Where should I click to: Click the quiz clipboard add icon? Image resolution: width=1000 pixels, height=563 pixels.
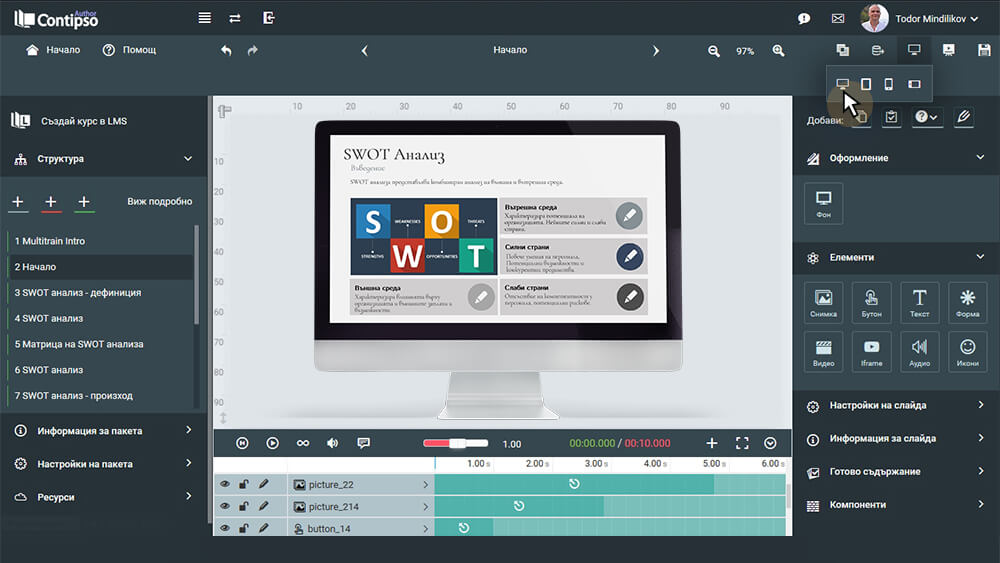pos(891,117)
